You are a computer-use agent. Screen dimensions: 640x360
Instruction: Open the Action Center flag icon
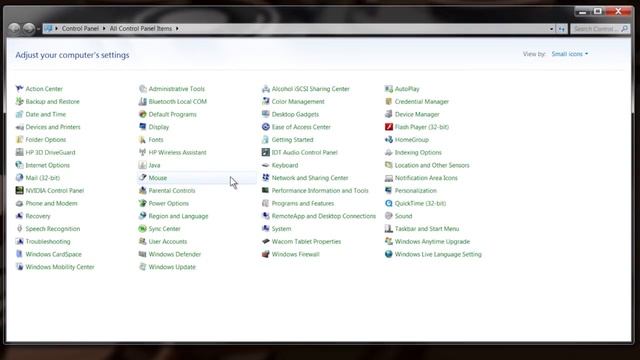[19, 89]
